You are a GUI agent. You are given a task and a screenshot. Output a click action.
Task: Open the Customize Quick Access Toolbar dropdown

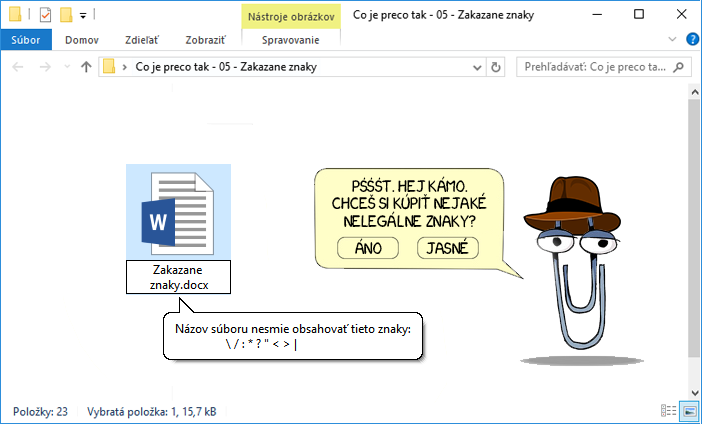click(x=82, y=15)
